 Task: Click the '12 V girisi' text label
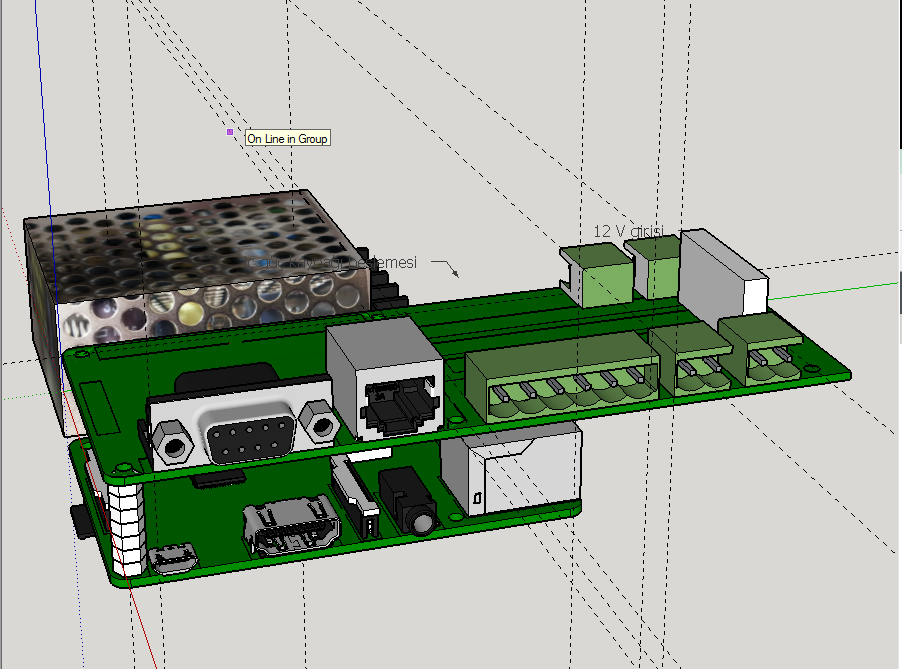[628, 231]
